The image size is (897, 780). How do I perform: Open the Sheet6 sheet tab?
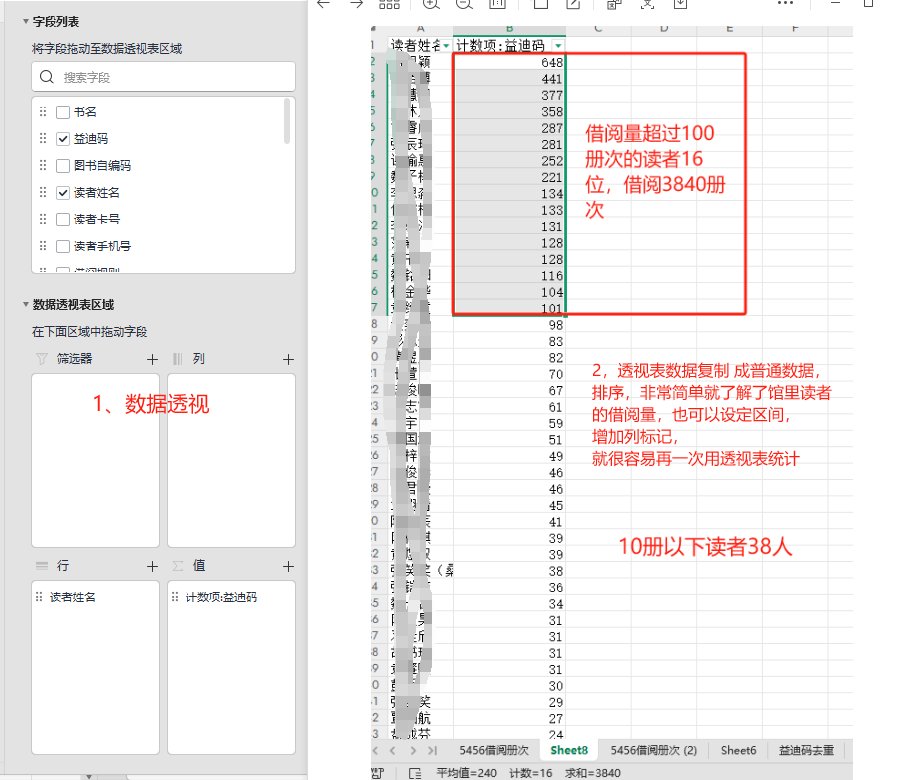point(738,750)
